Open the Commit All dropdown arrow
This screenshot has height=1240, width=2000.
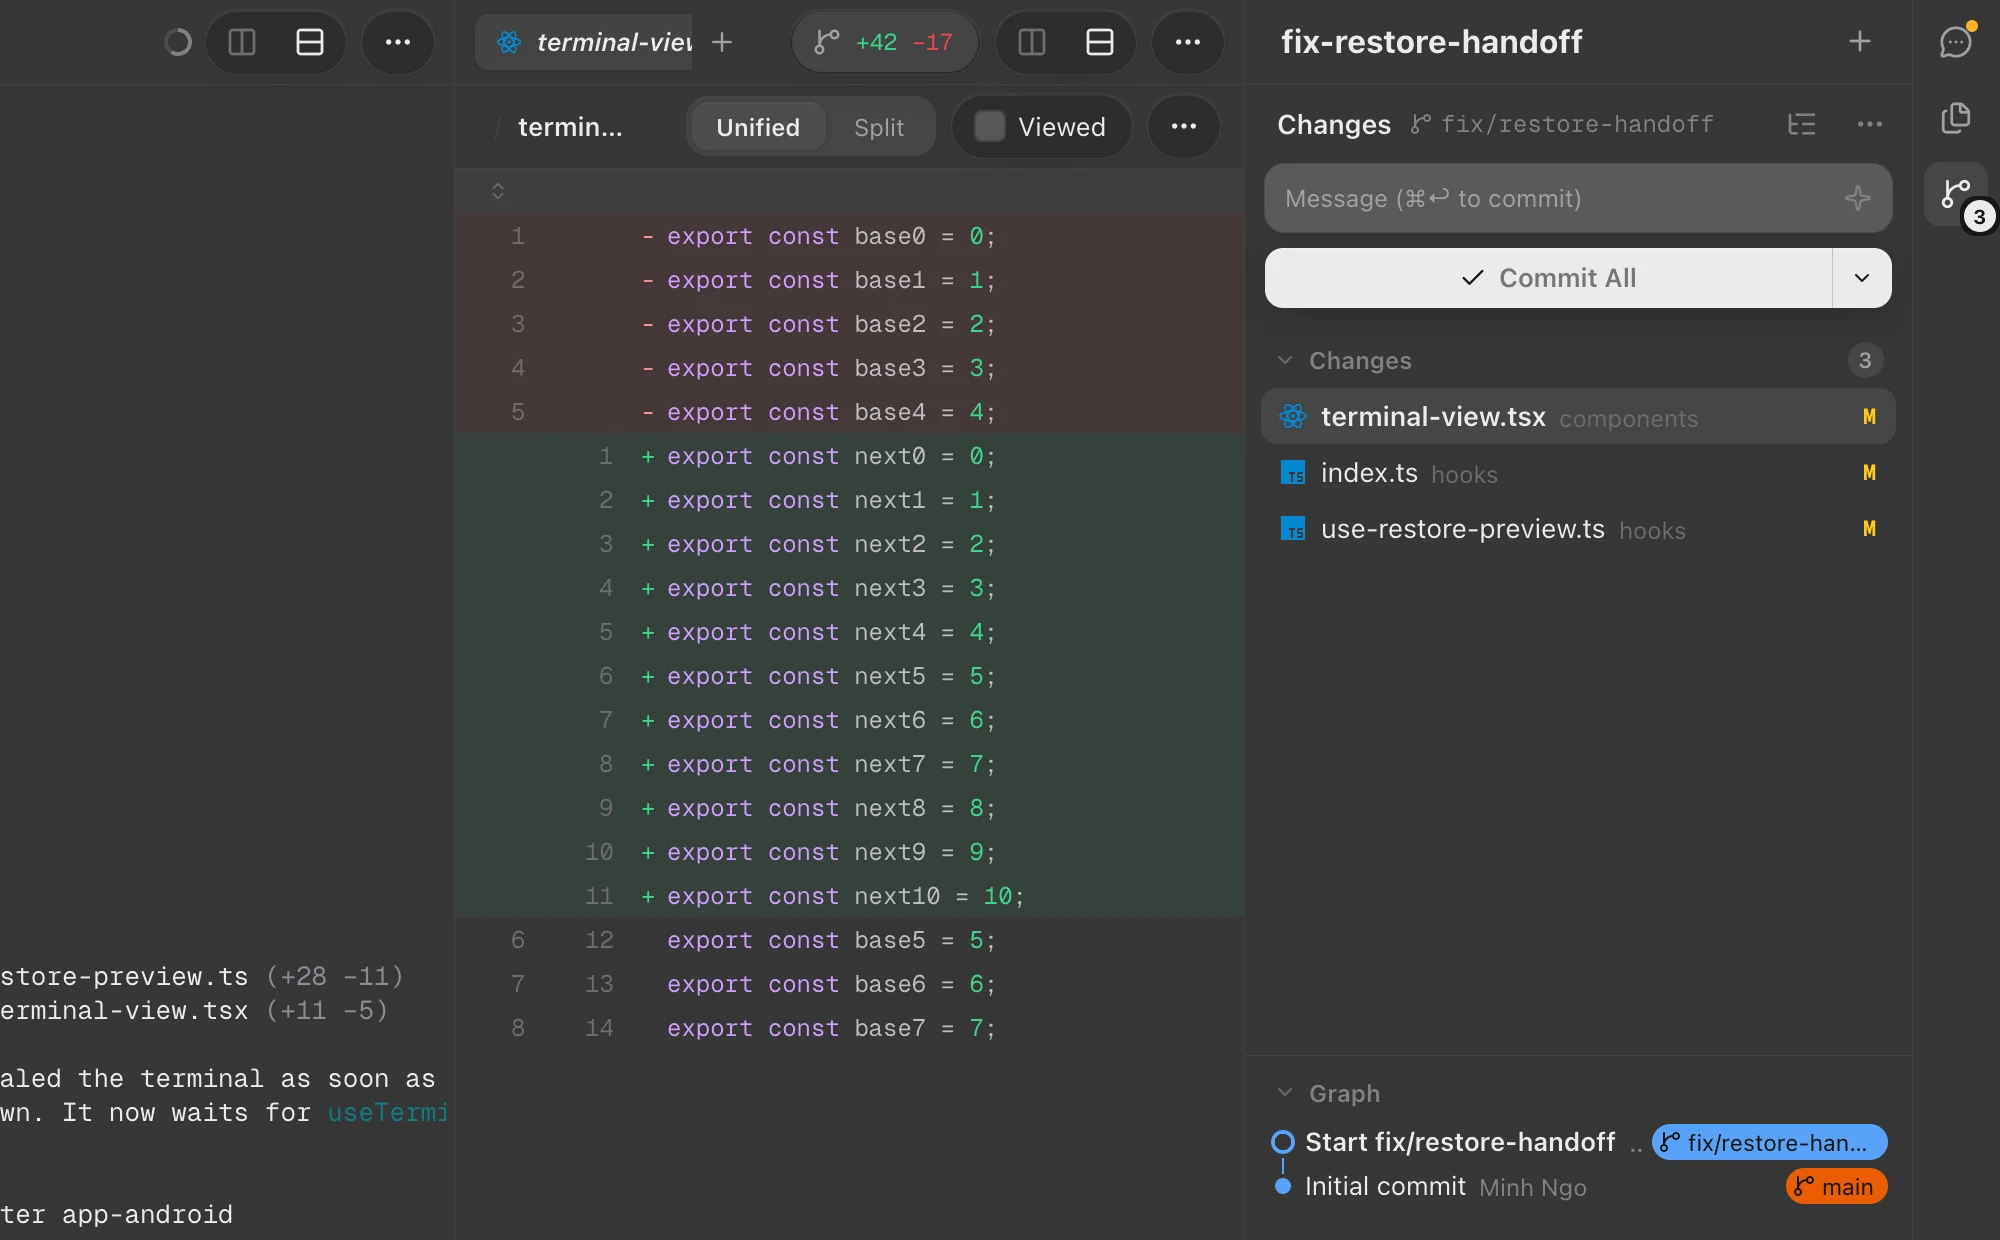1861,278
